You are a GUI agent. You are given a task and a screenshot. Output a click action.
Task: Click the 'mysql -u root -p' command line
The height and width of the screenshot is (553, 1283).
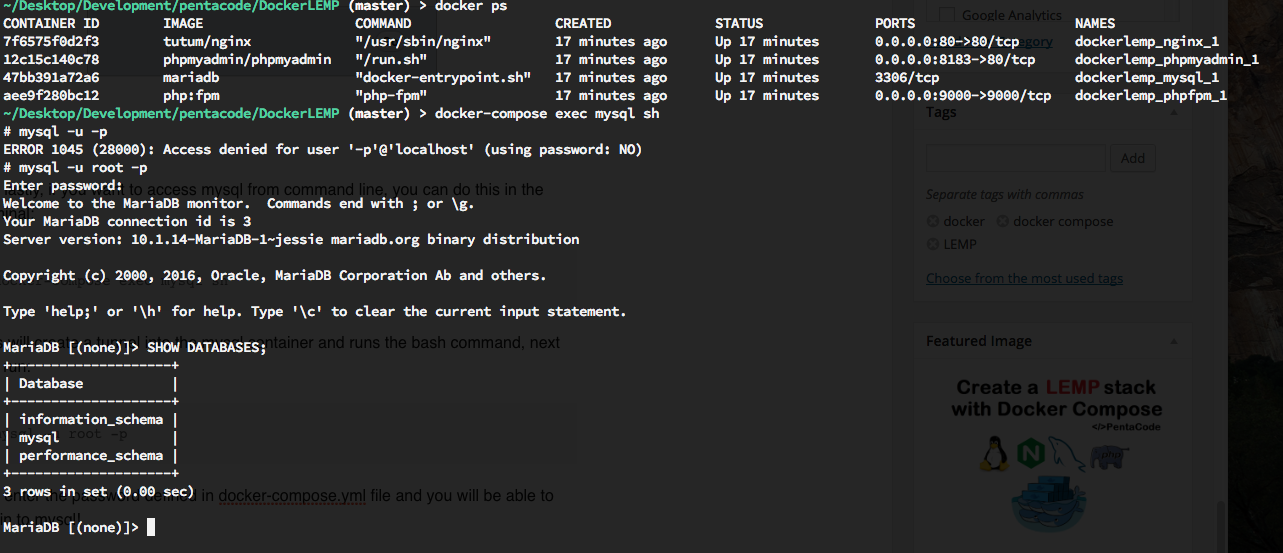pyautogui.click(x=75, y=168)
